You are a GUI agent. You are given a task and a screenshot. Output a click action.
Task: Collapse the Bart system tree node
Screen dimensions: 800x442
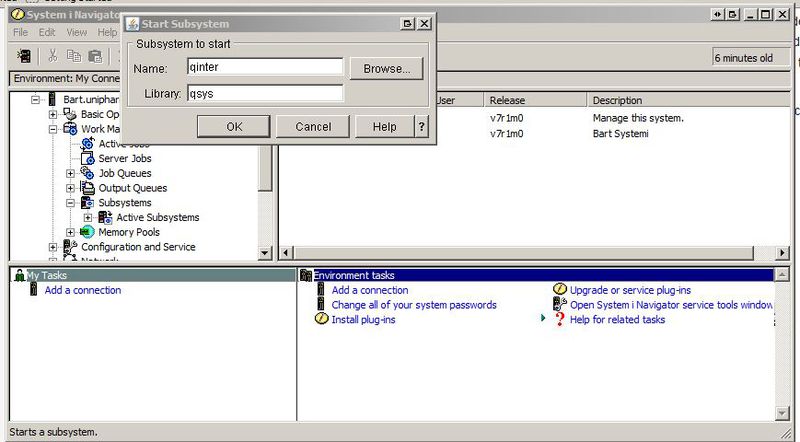pos(35,100)
